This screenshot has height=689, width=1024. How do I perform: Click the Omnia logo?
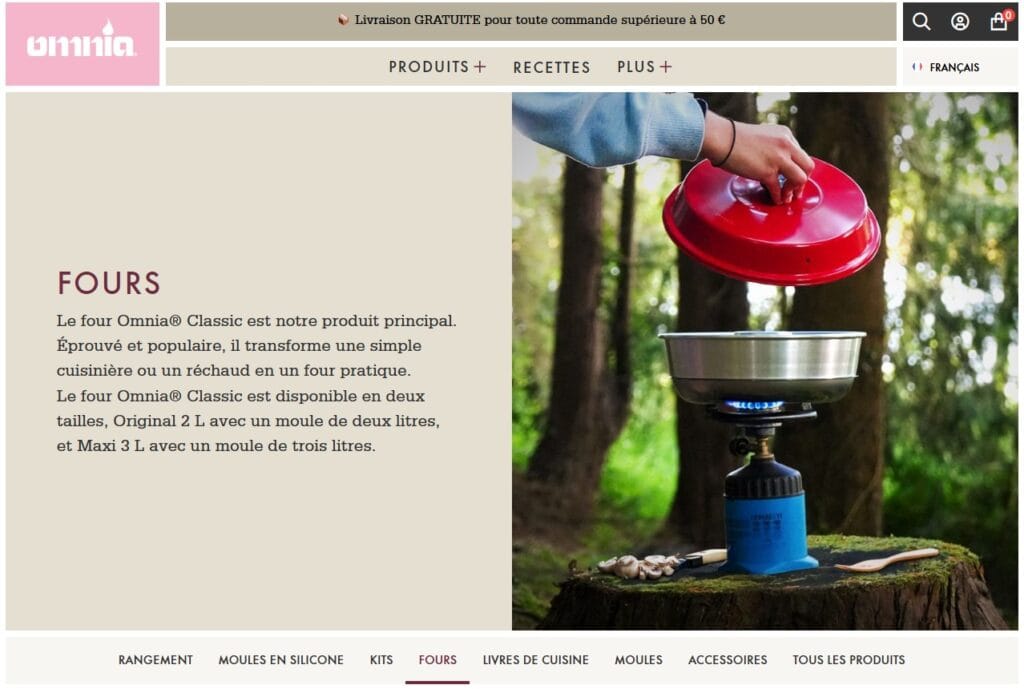(x=82, y=44)
